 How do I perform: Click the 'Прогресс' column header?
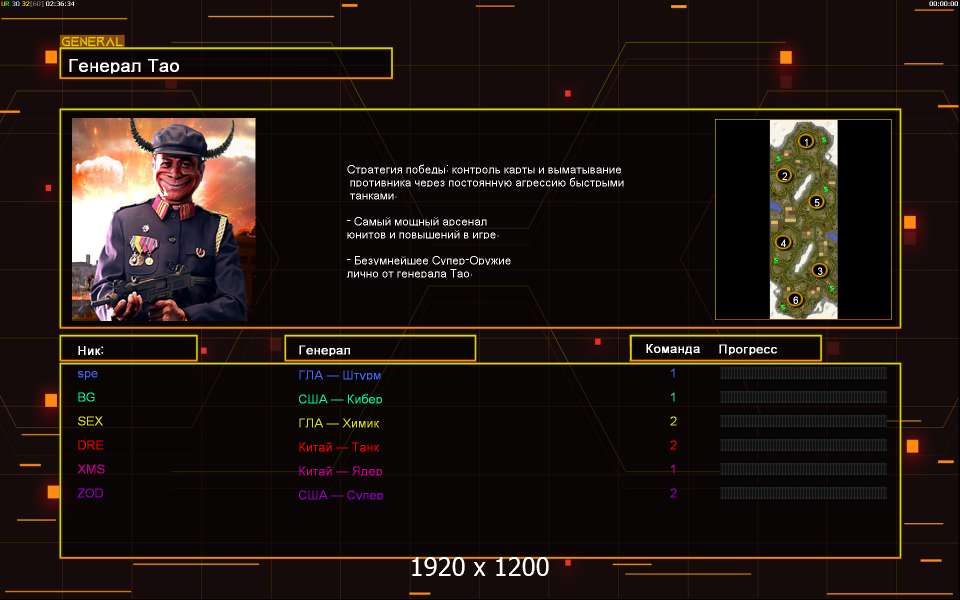748,349
